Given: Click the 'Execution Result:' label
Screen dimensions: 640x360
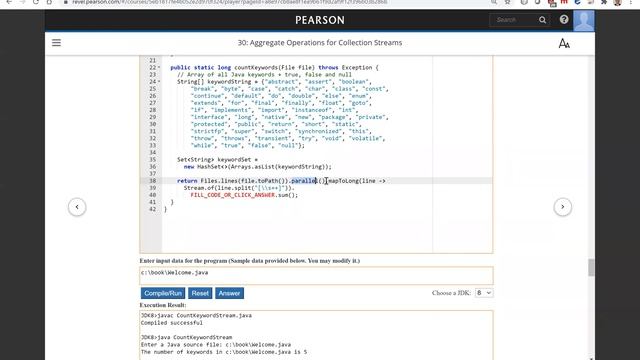Looking at the screenshot, I should (163, 305).
